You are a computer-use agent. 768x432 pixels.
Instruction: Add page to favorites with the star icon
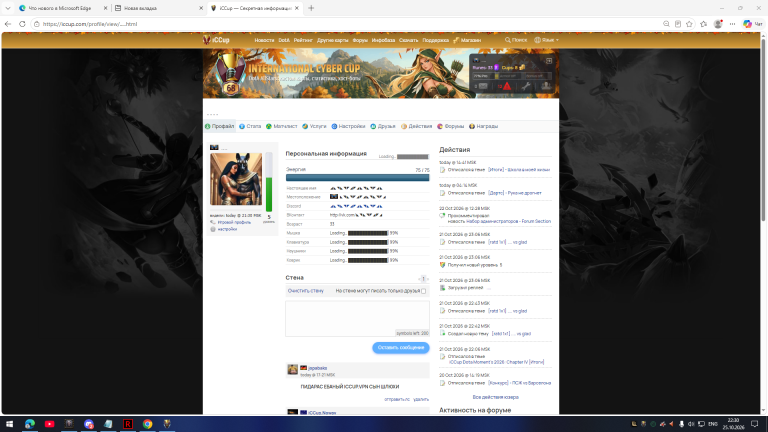[x=690, y=24]
